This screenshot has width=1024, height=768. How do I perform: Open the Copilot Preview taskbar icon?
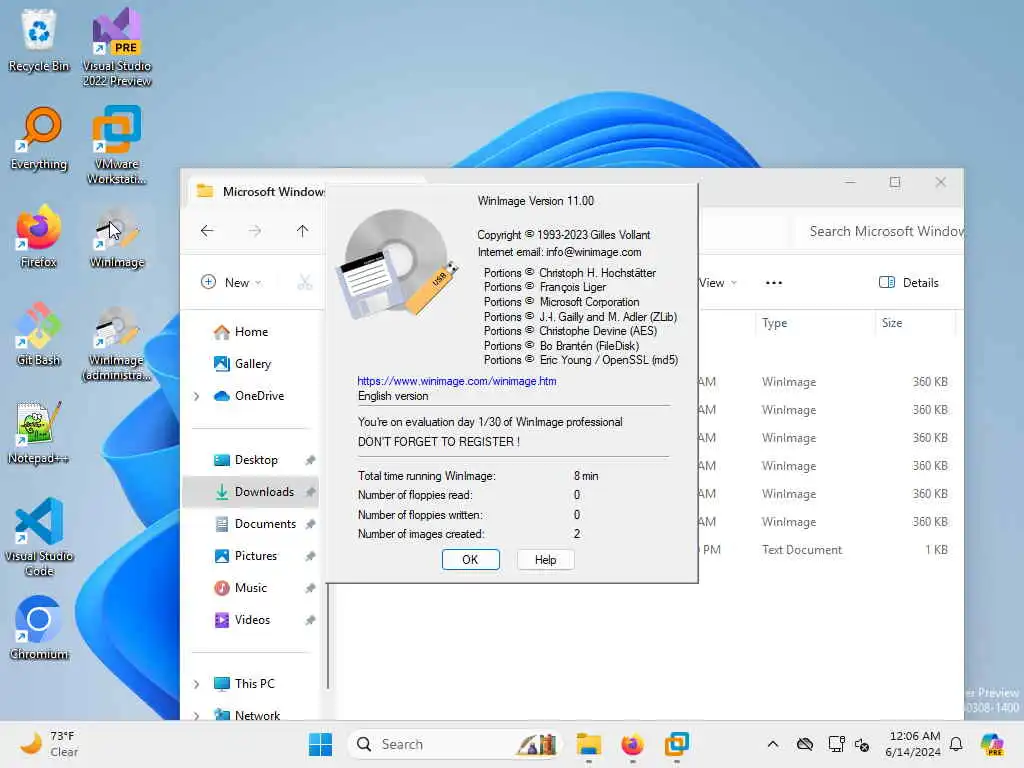pyautogui.click(x=992, y=744)
